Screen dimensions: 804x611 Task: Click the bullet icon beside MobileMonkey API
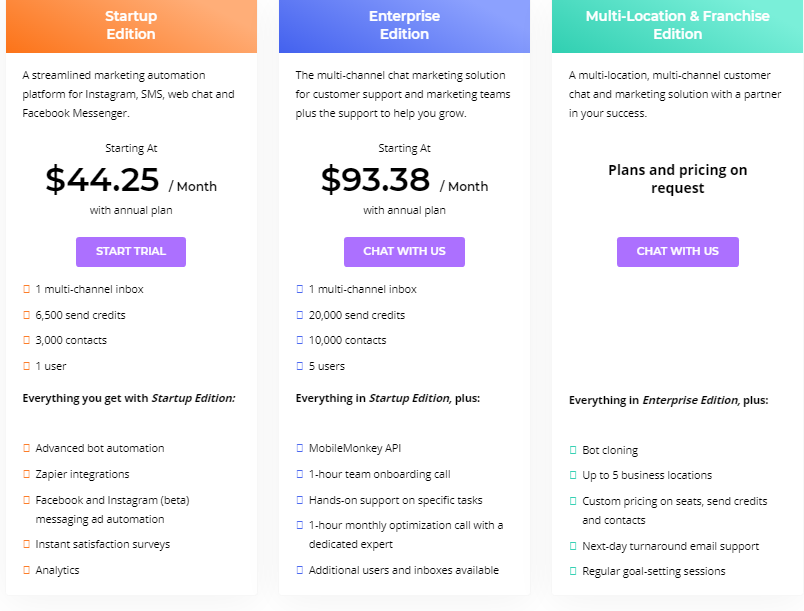(300, 449)
